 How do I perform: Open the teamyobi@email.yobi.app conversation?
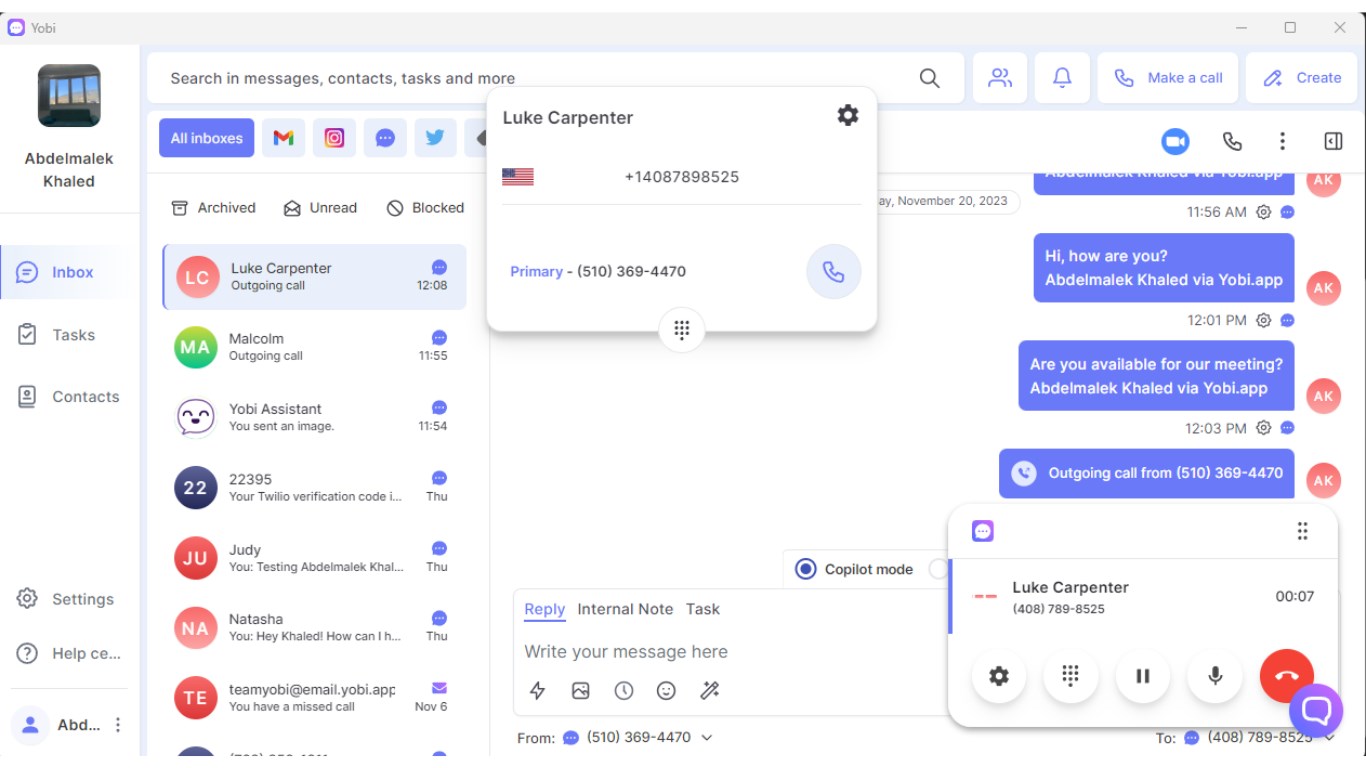click(x=314, y=698)
